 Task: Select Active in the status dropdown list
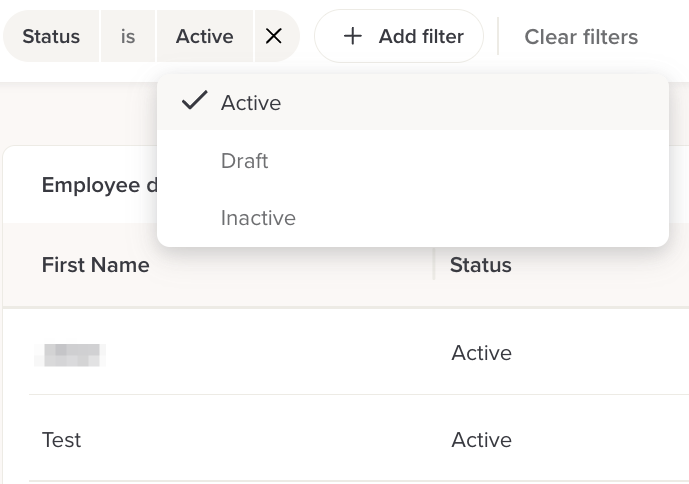251,103
